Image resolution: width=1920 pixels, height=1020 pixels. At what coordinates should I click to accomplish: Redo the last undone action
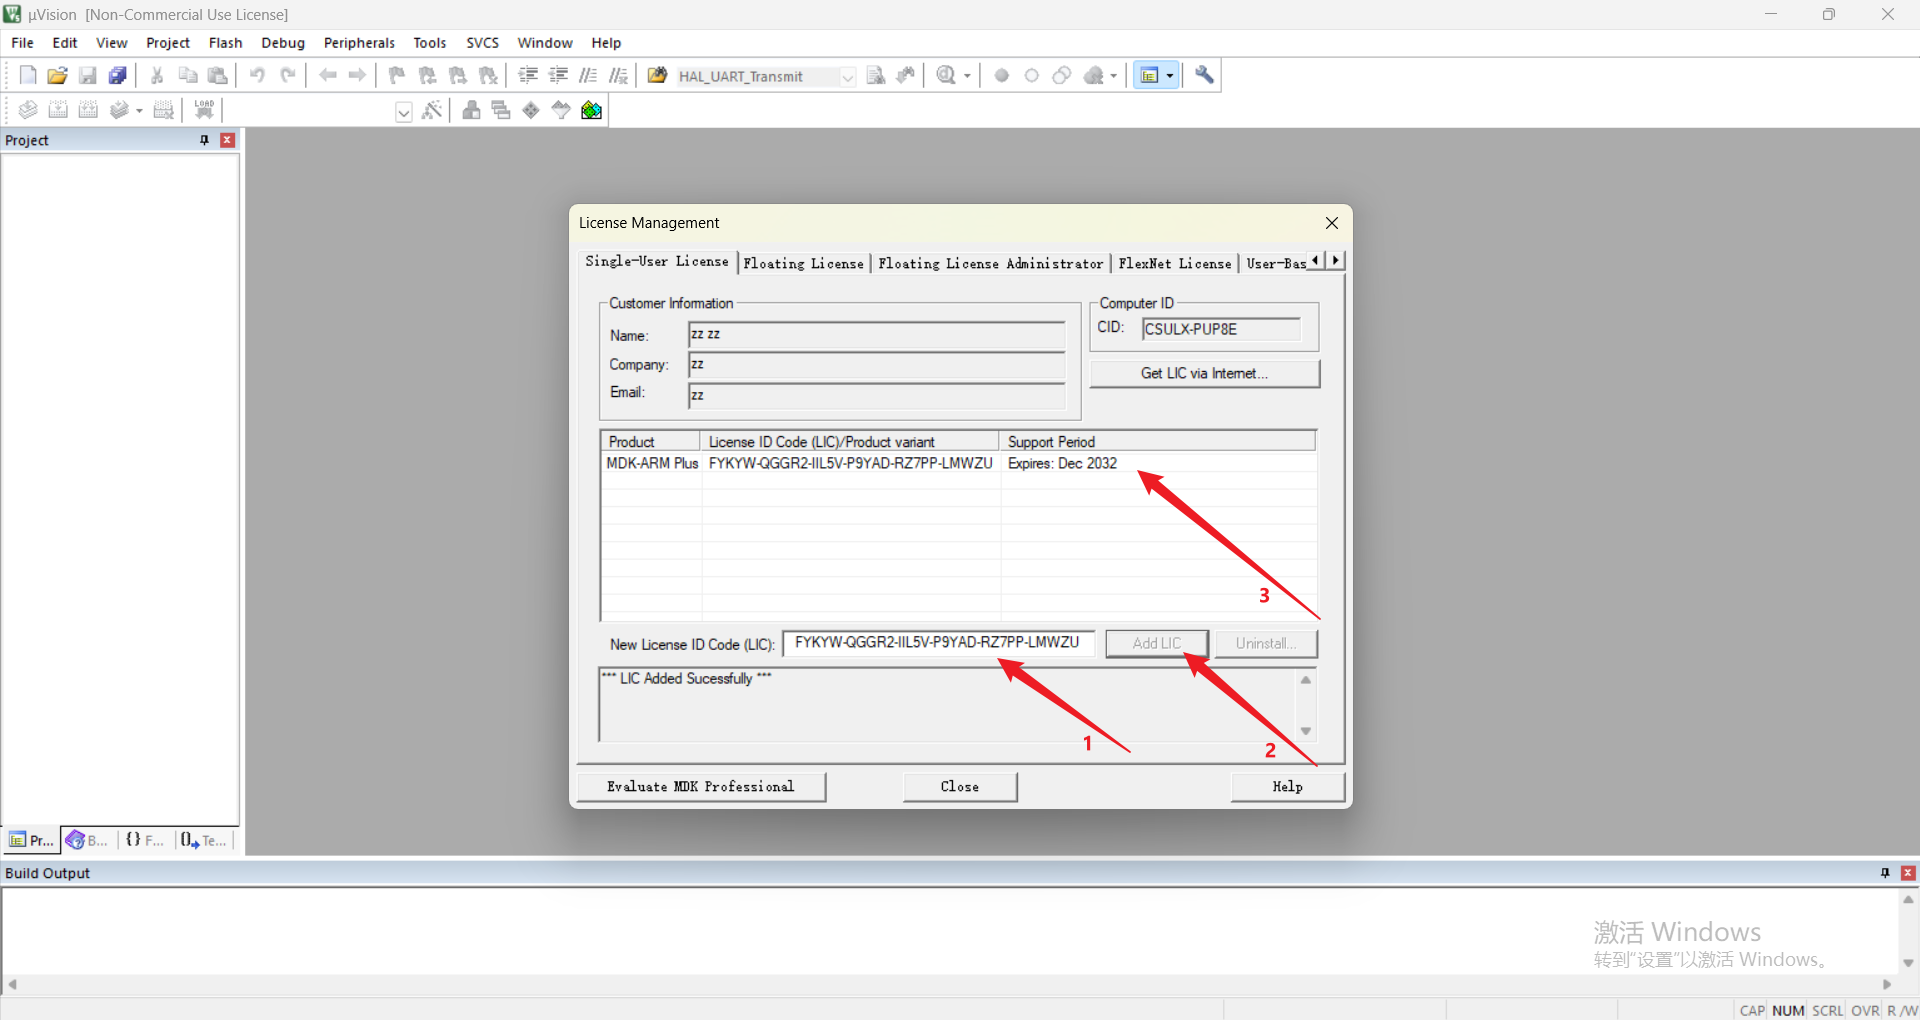pyautogui.click(x=288, y=75)
